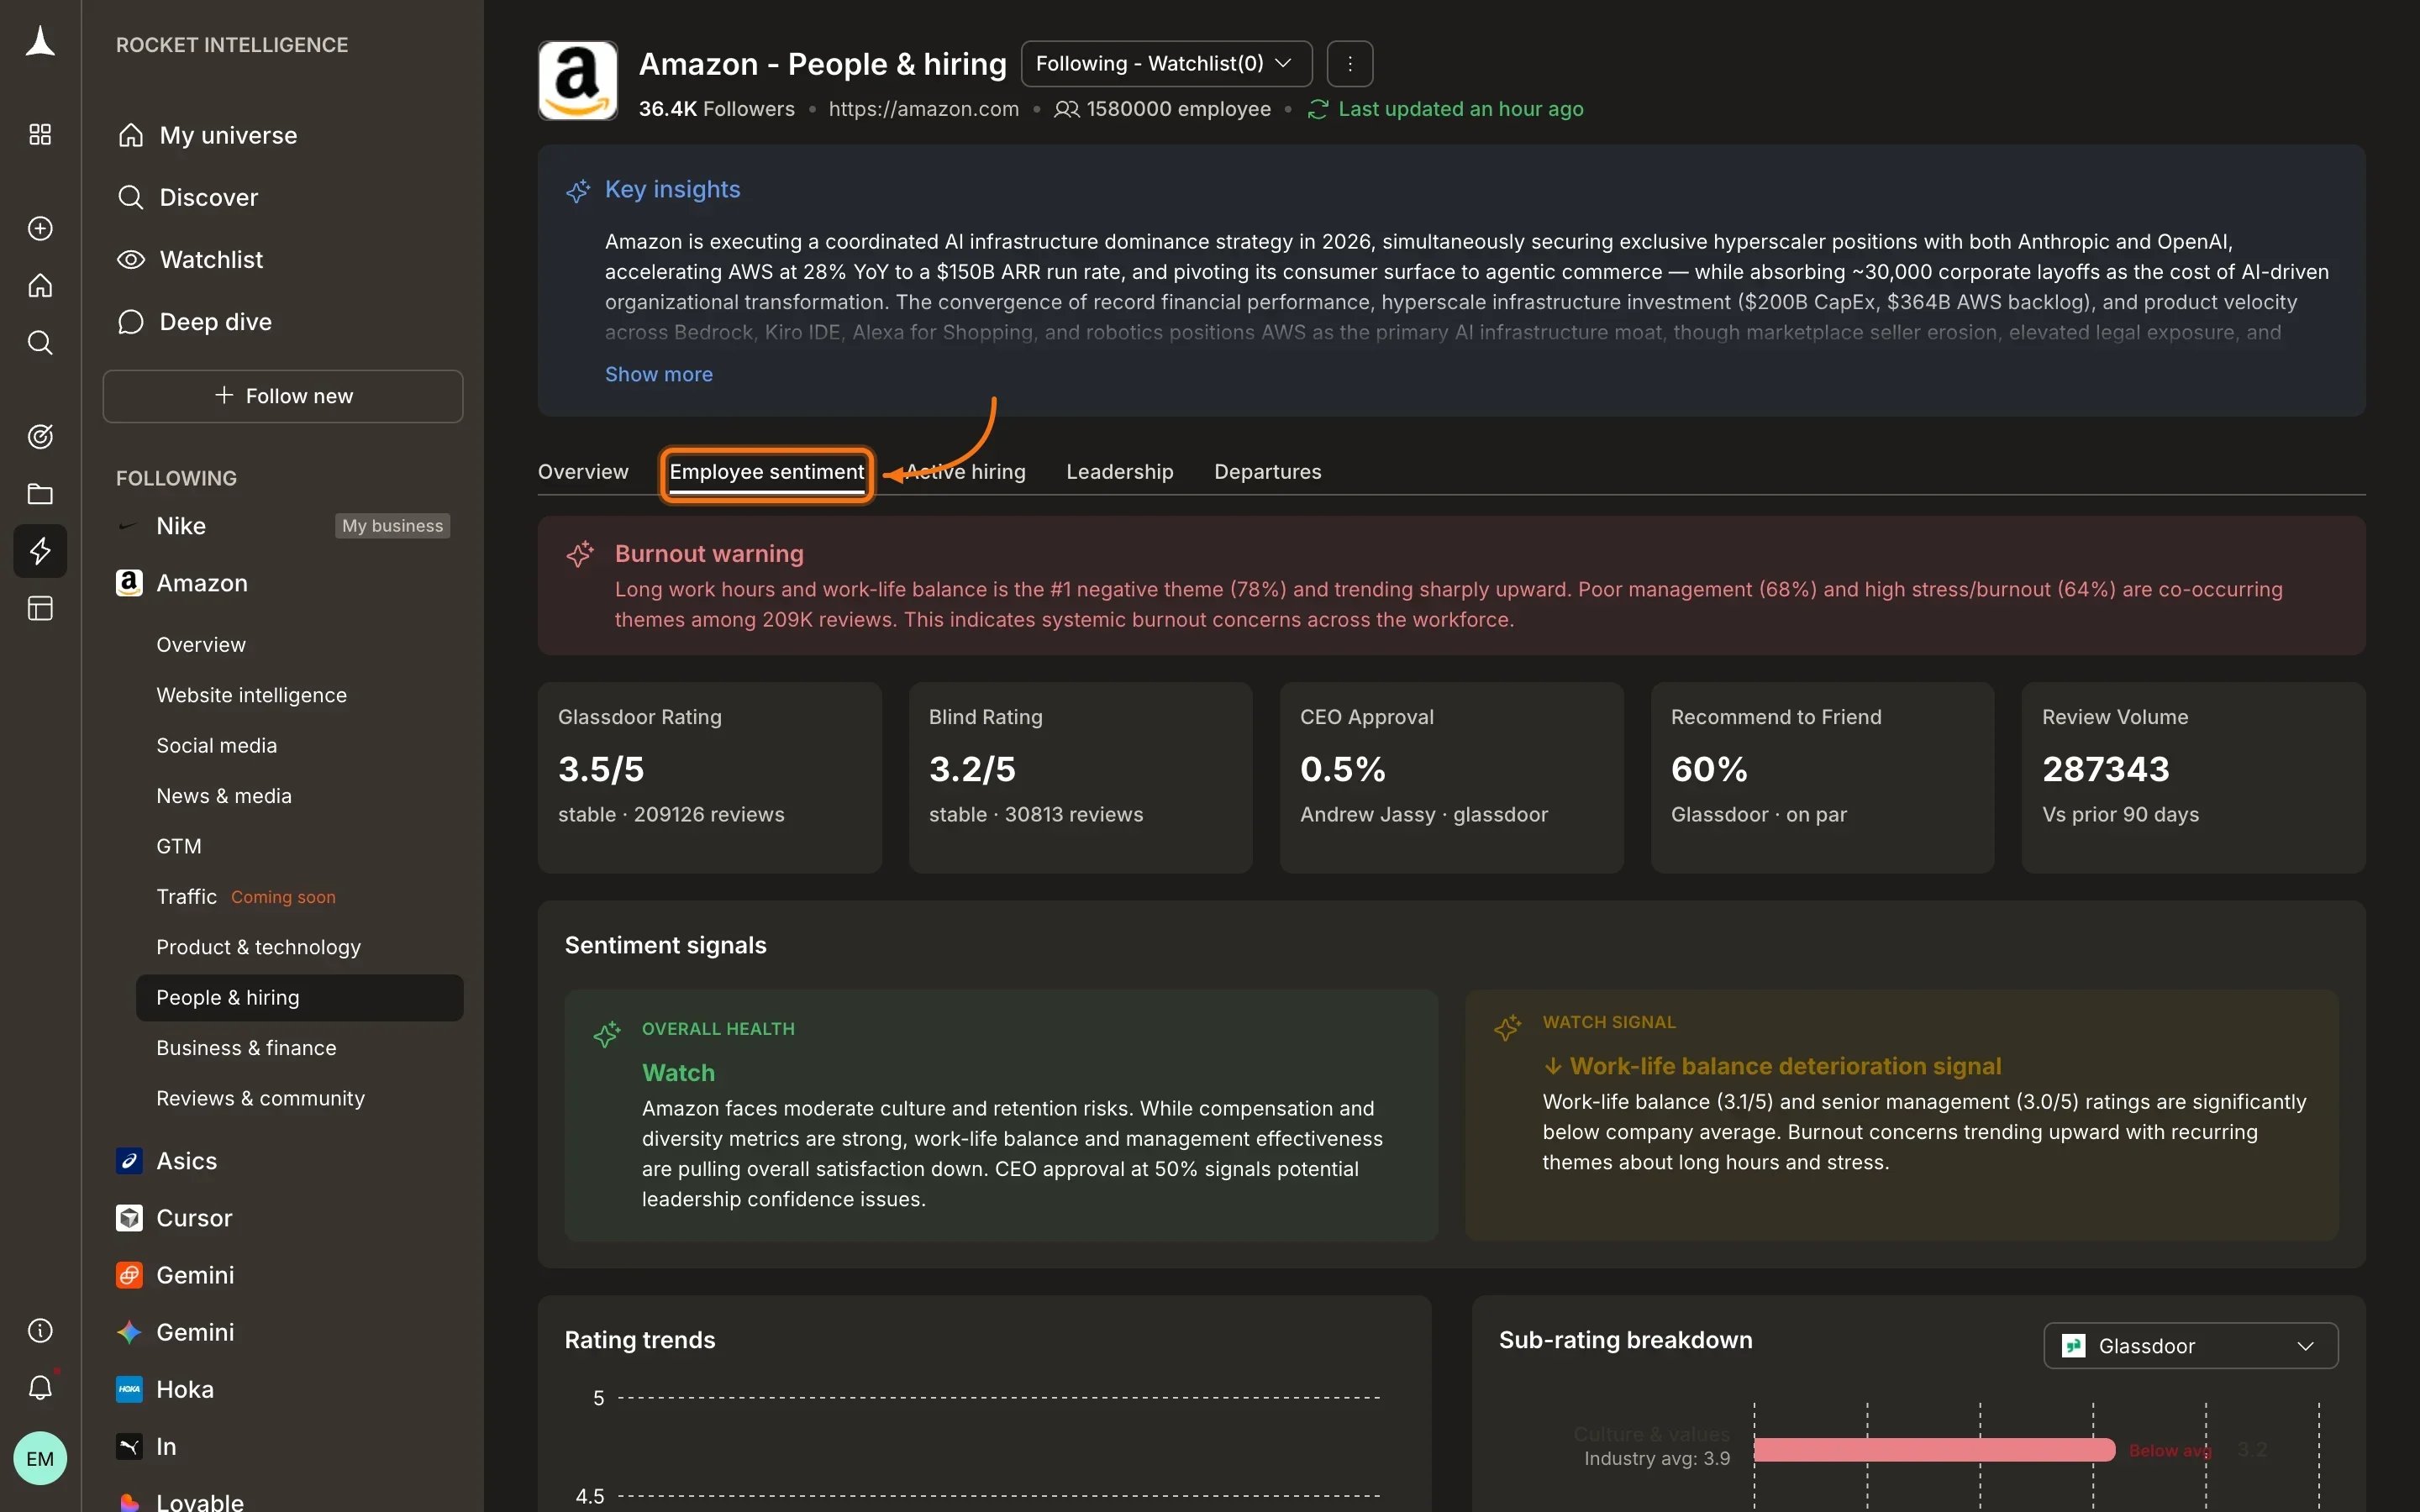2420x1512 pixels.
Task: Switch to the Departures tab
Action: point(1267,472)
